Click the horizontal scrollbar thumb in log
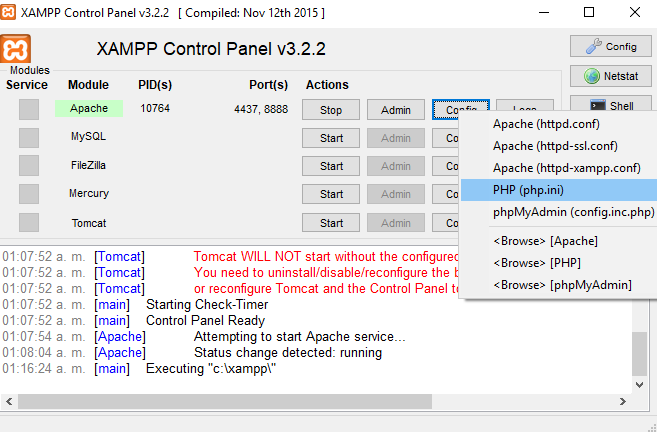The image size is (657, 432). tap(225, 401)
